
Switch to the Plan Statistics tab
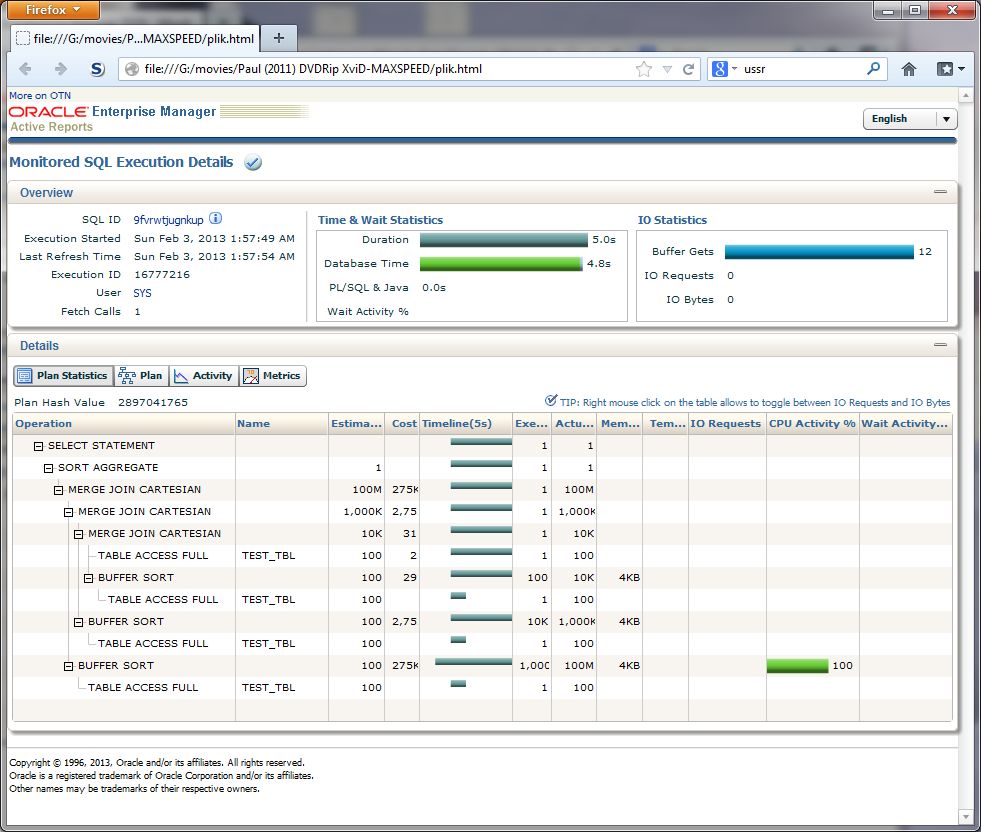click(63, 376)
